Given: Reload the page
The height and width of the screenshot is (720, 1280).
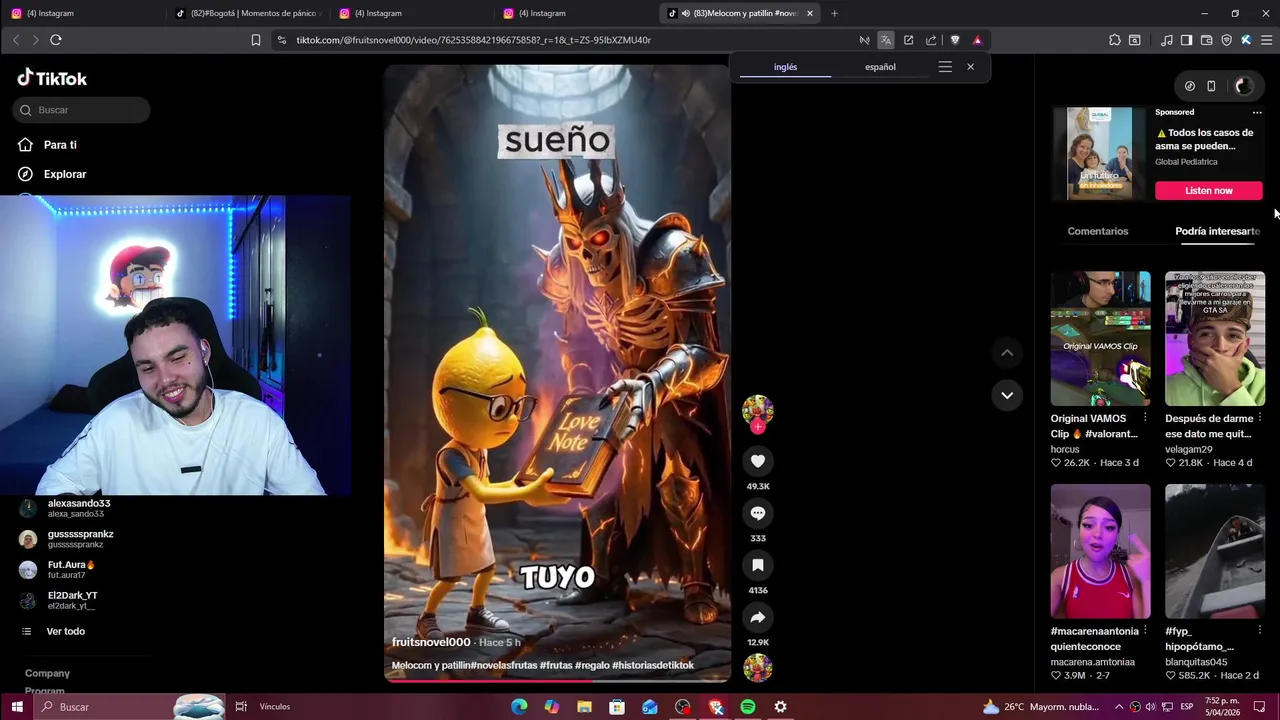Looking at the screenshot, I should 56,40.
